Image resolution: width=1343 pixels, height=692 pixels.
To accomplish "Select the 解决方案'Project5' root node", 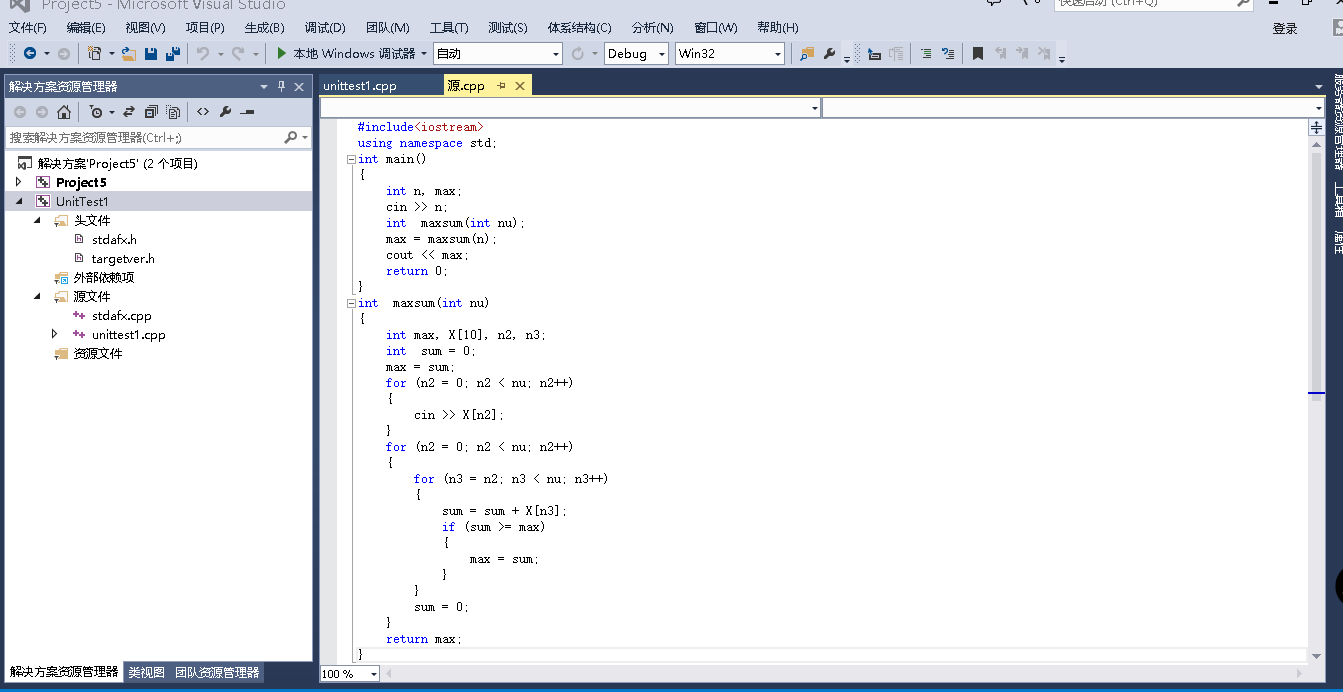I will coord(118,163).
